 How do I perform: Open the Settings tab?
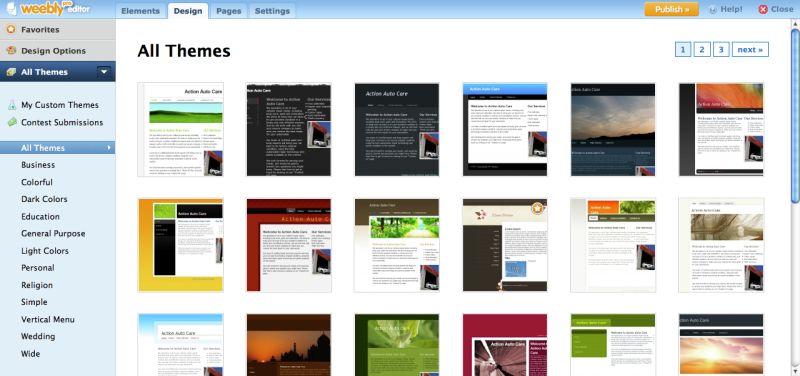pos(272,11)
